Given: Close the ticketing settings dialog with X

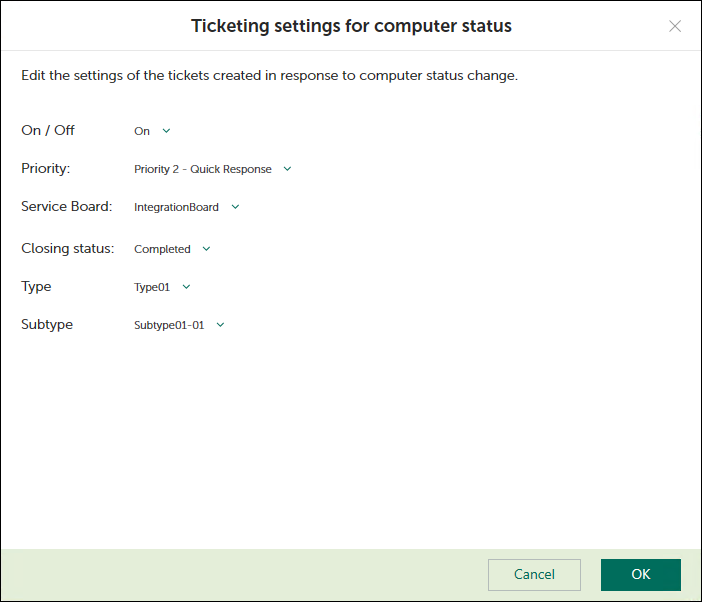Looking at the screenshot, I should (x=675, y=26).
